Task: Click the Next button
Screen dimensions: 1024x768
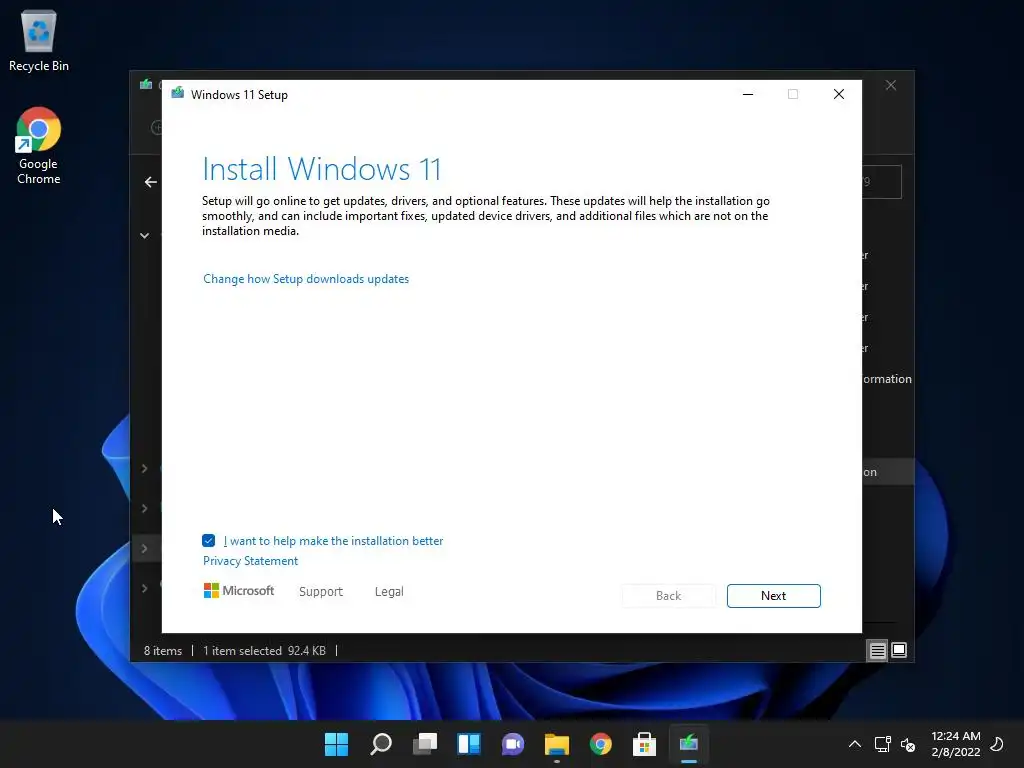Action: pyautogui.click(x=774, y=596)
